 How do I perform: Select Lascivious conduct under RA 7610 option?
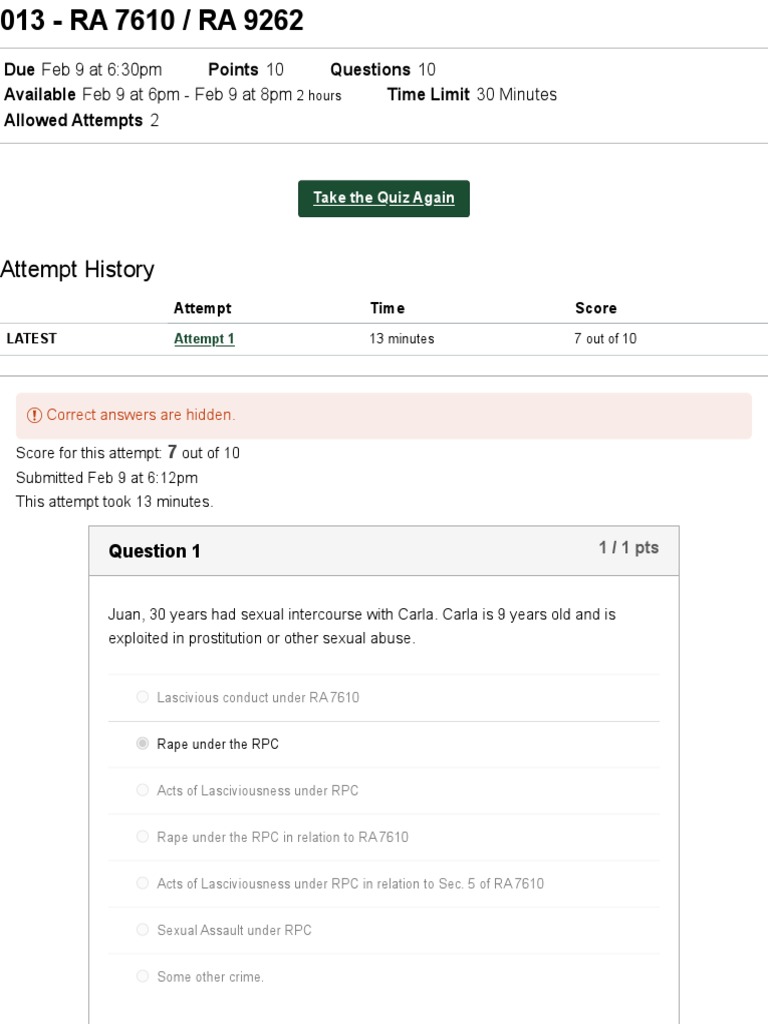143,697
